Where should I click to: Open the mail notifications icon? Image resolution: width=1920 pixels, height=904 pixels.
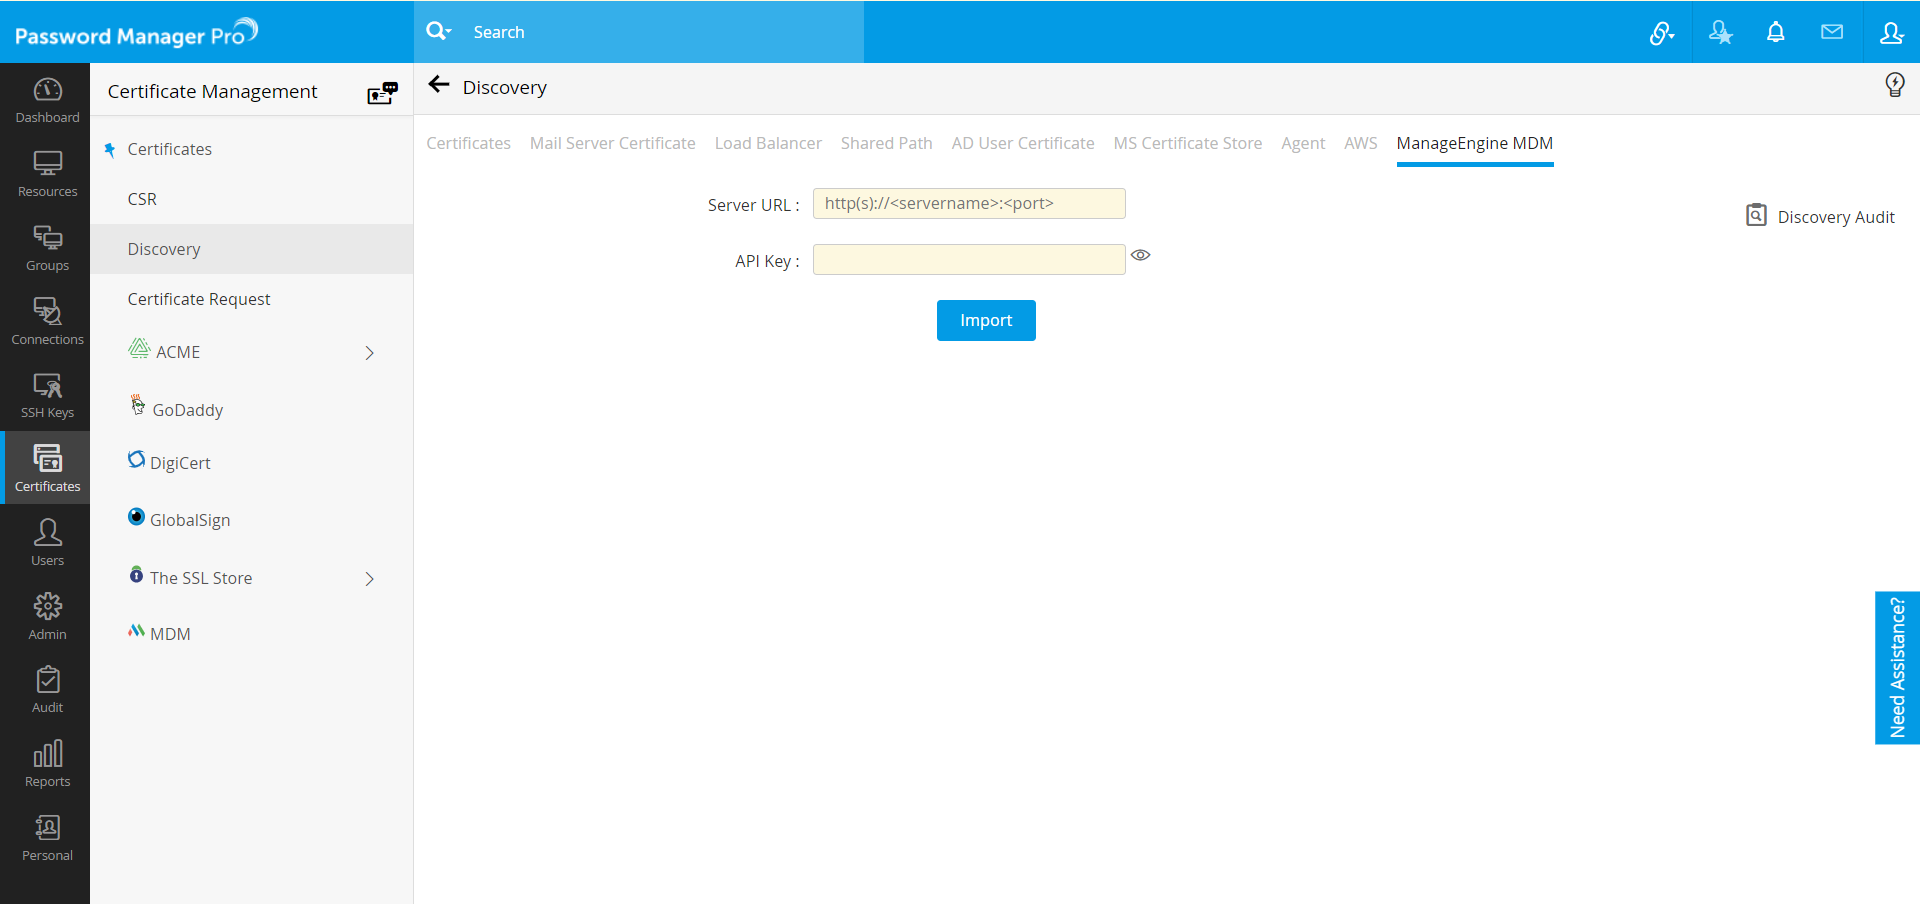pos(1833,31)
